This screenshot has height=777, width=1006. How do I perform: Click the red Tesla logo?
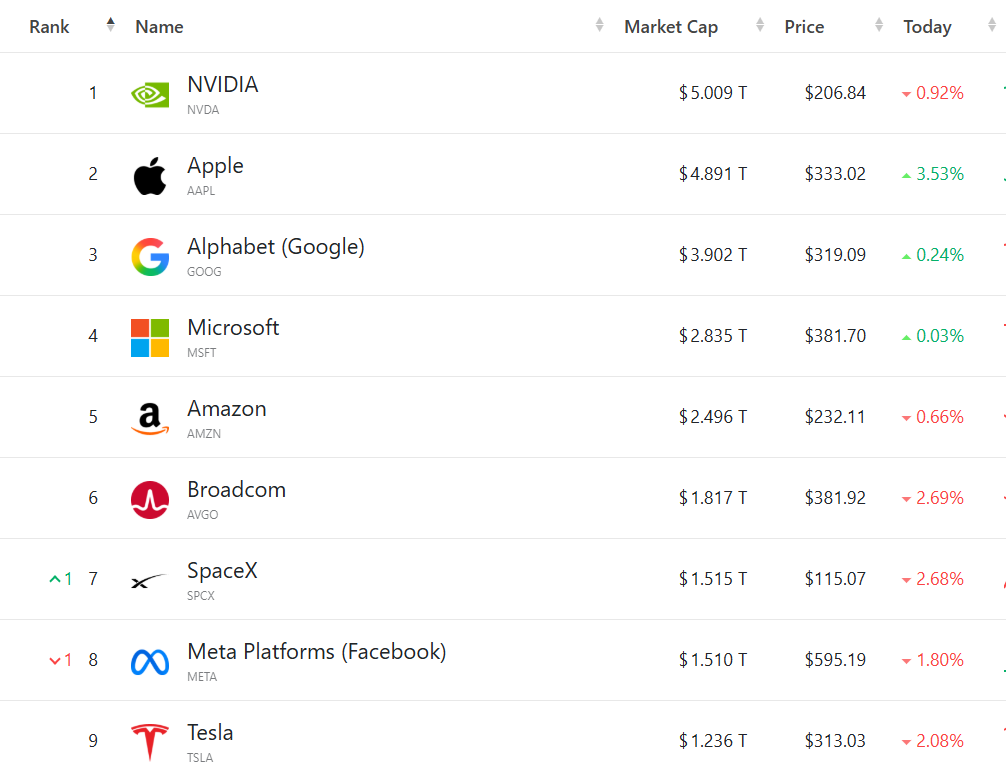pos(150,742)
